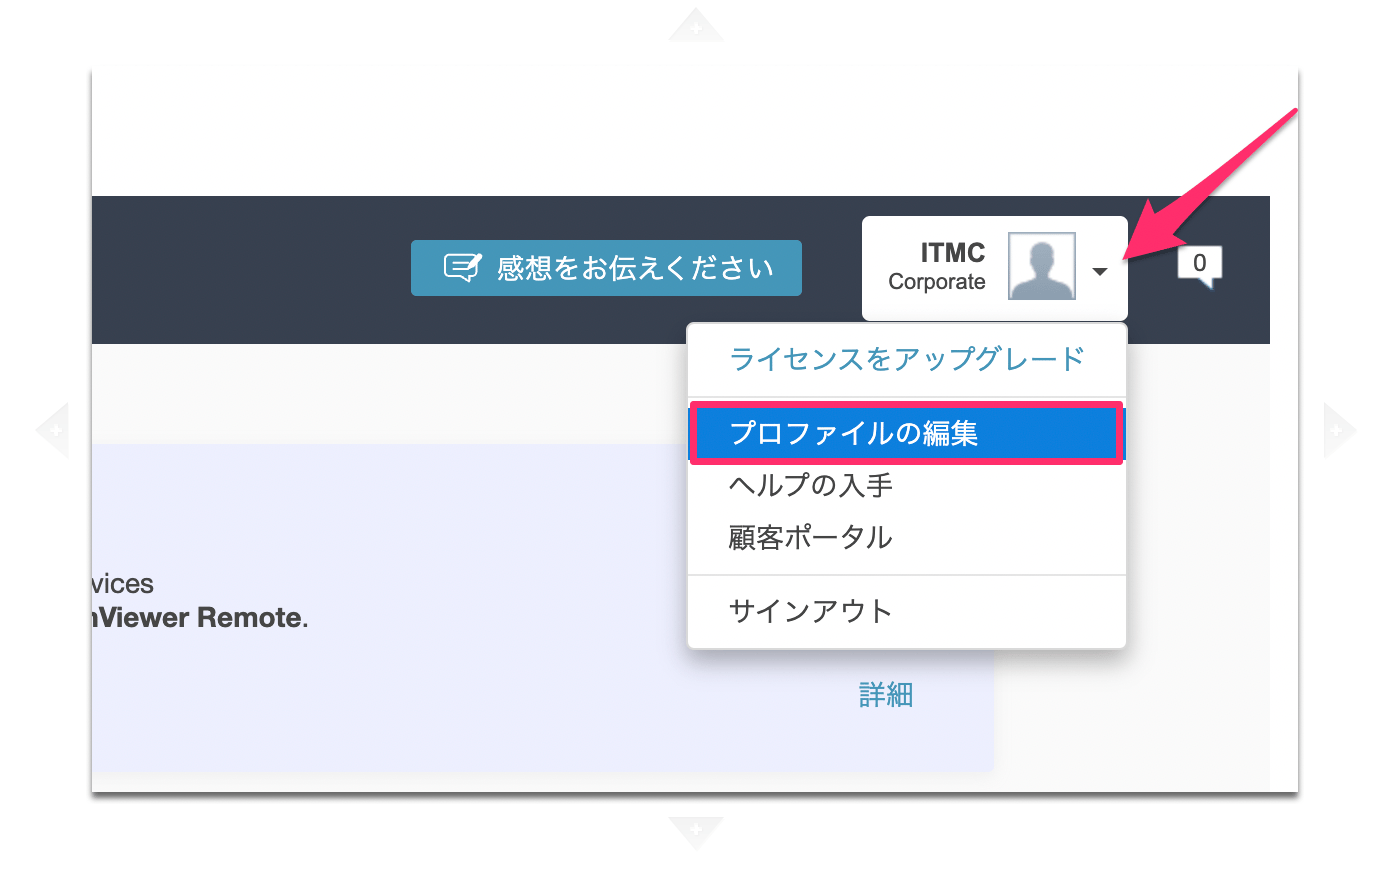This screenshot has width=1384, height=876.
Task: Click サインアウト to sign out
Action: coord(907,611)
